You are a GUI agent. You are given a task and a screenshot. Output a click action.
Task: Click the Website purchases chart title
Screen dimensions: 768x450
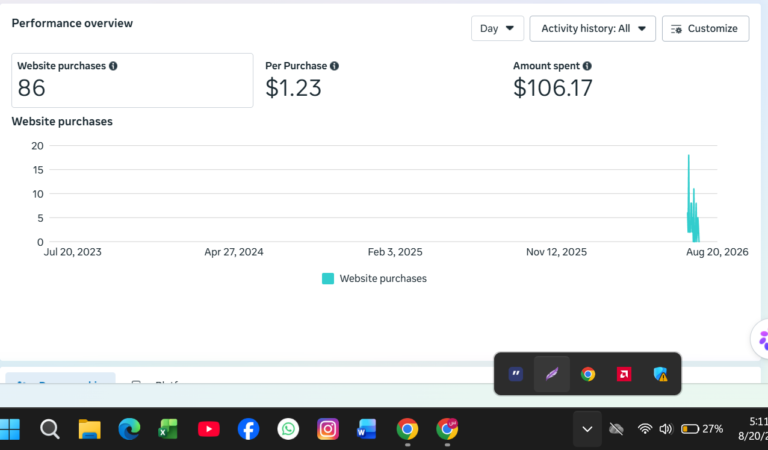[62, 121]
